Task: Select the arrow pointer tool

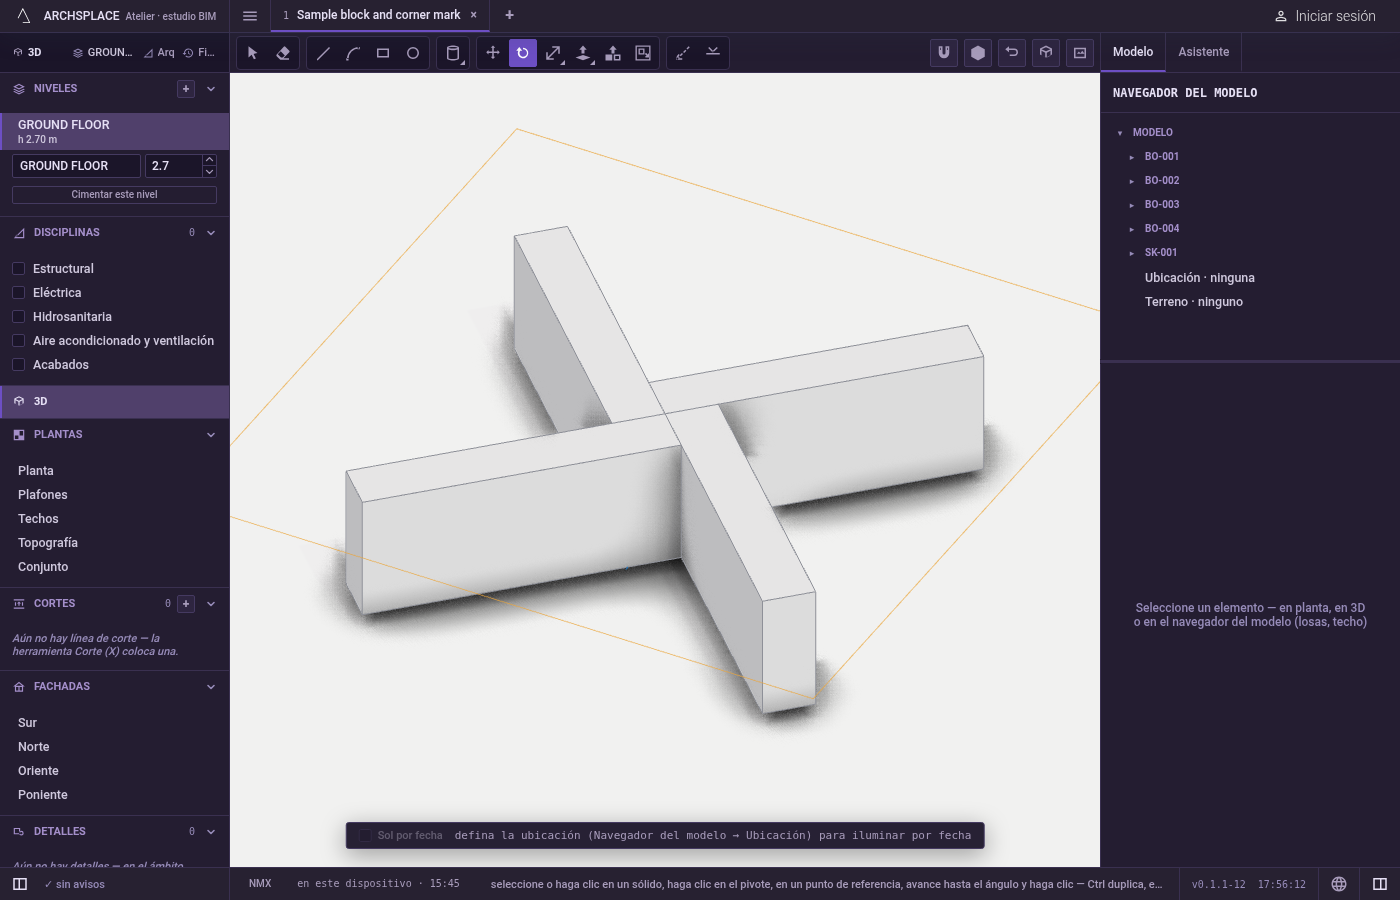Action: pos(253,53)
